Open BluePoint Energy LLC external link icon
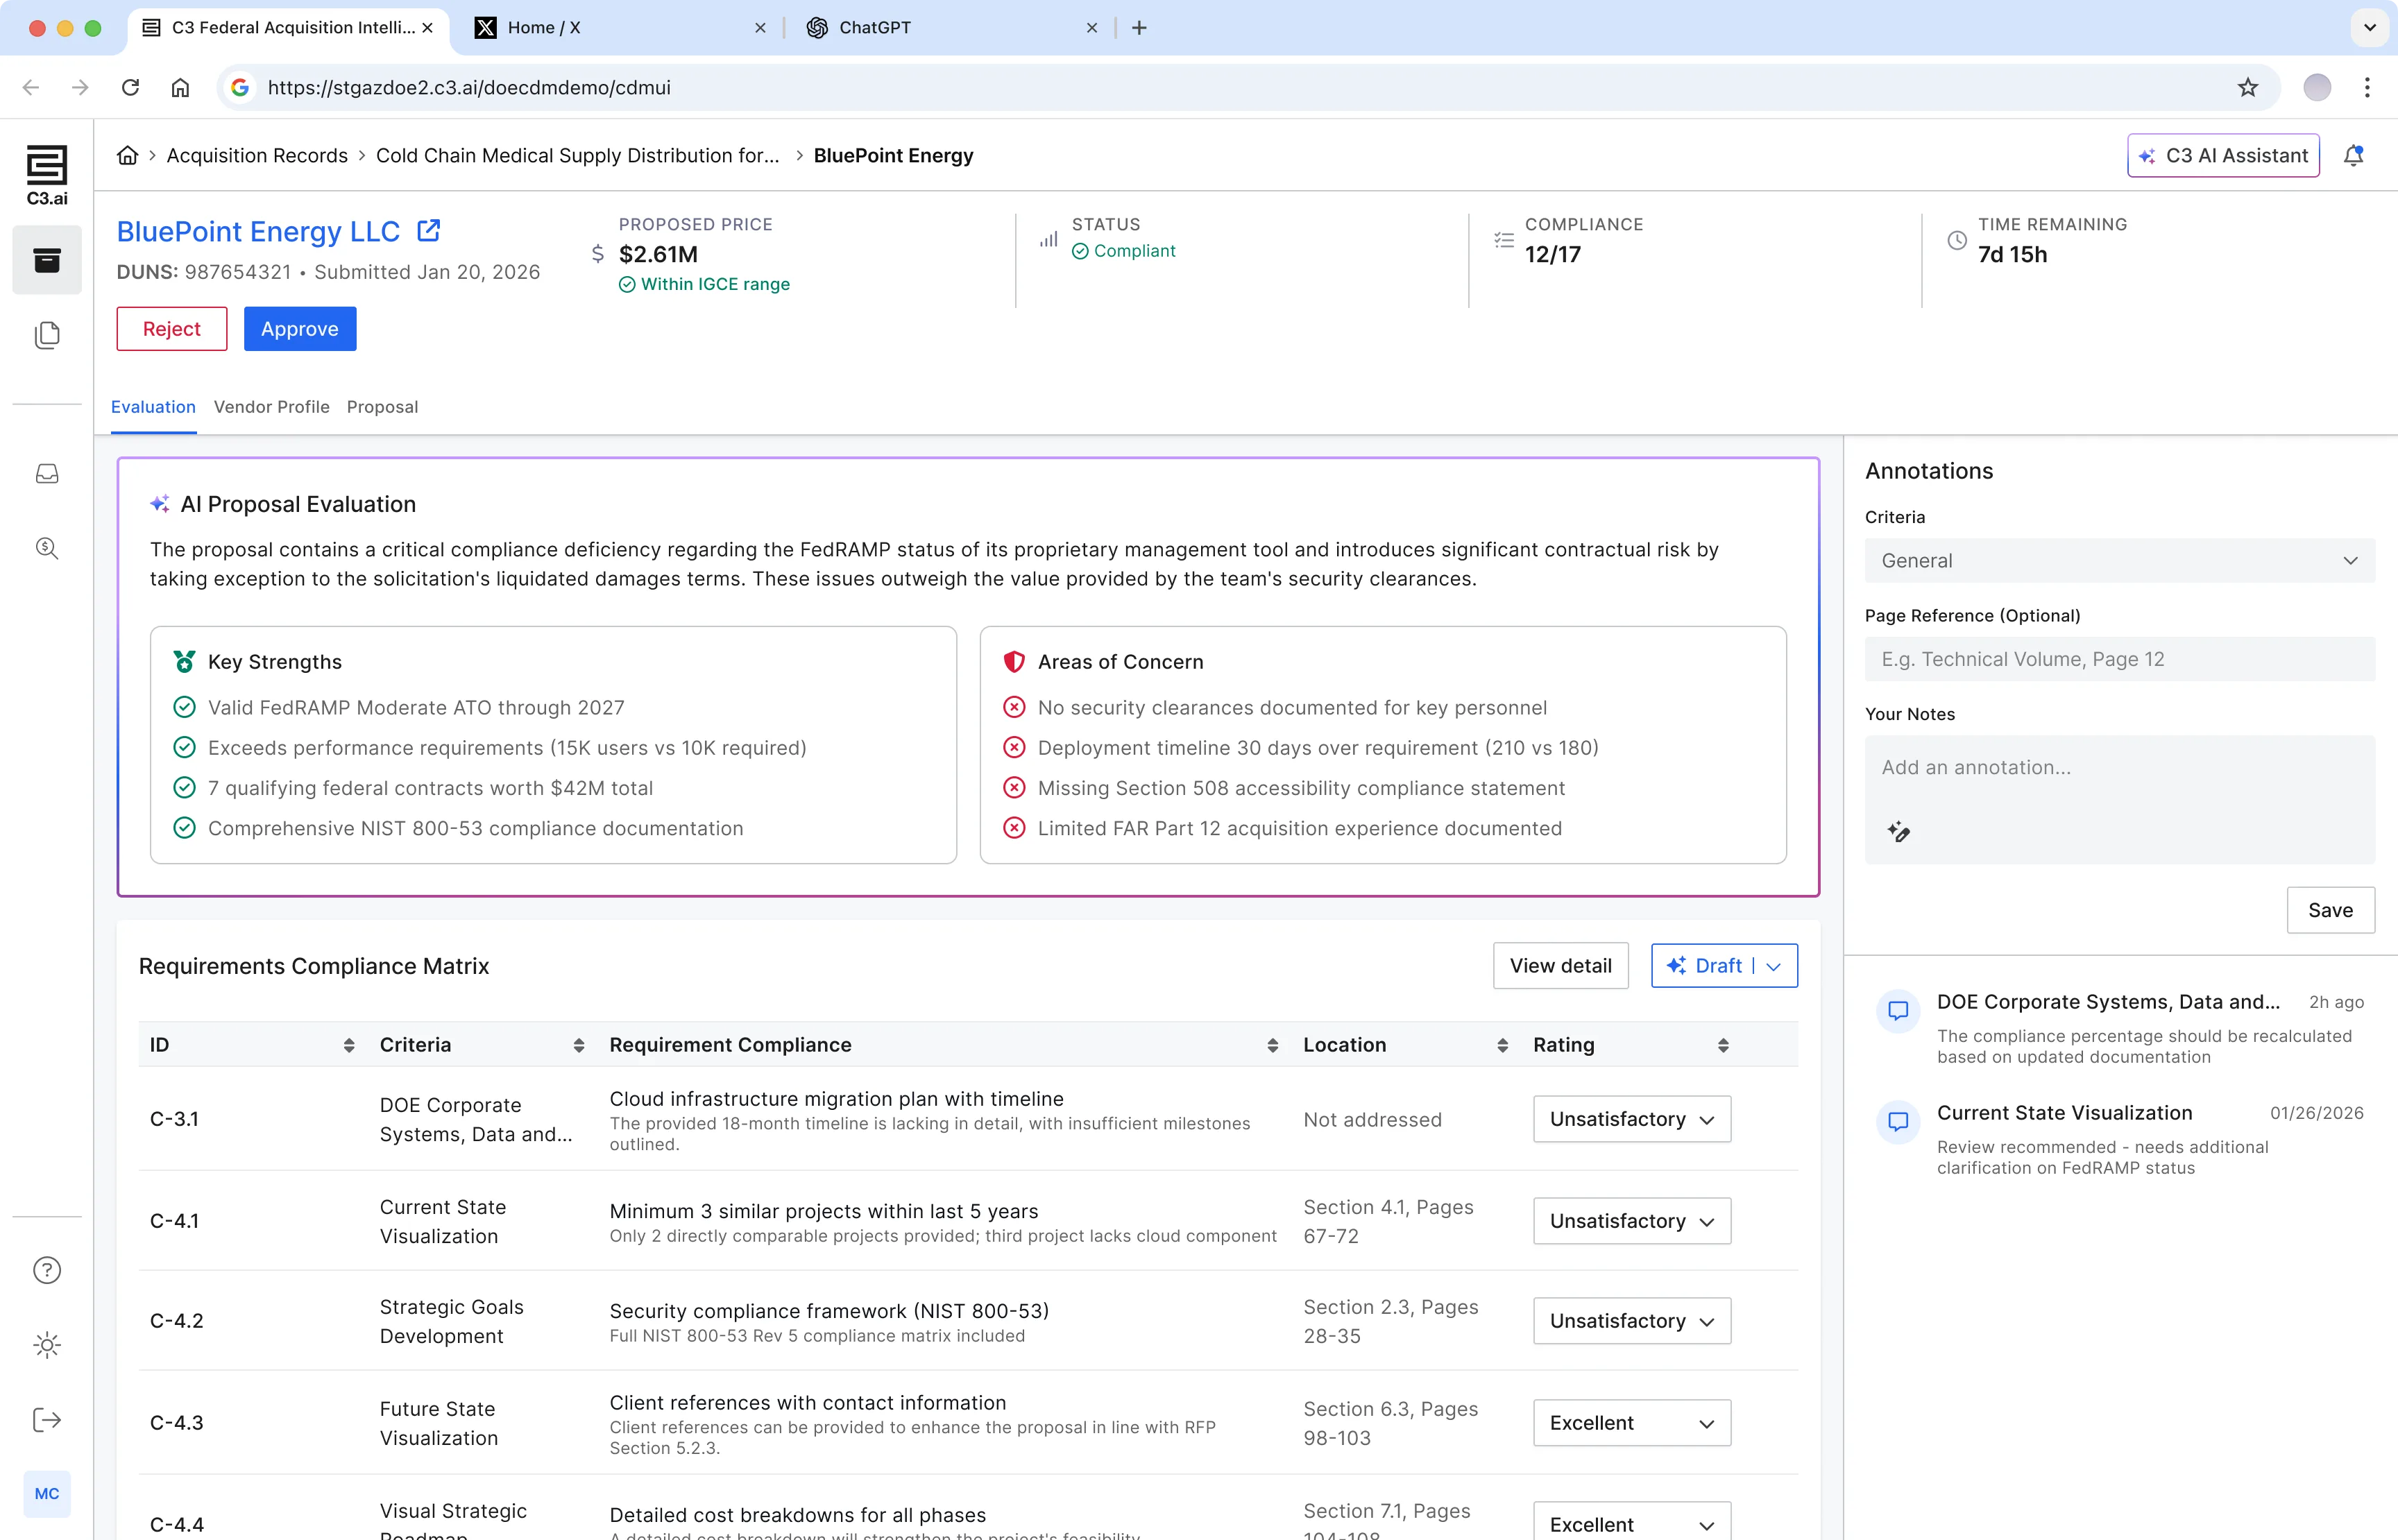Viewport: 2398px width, 1540px height. (429, 230)
